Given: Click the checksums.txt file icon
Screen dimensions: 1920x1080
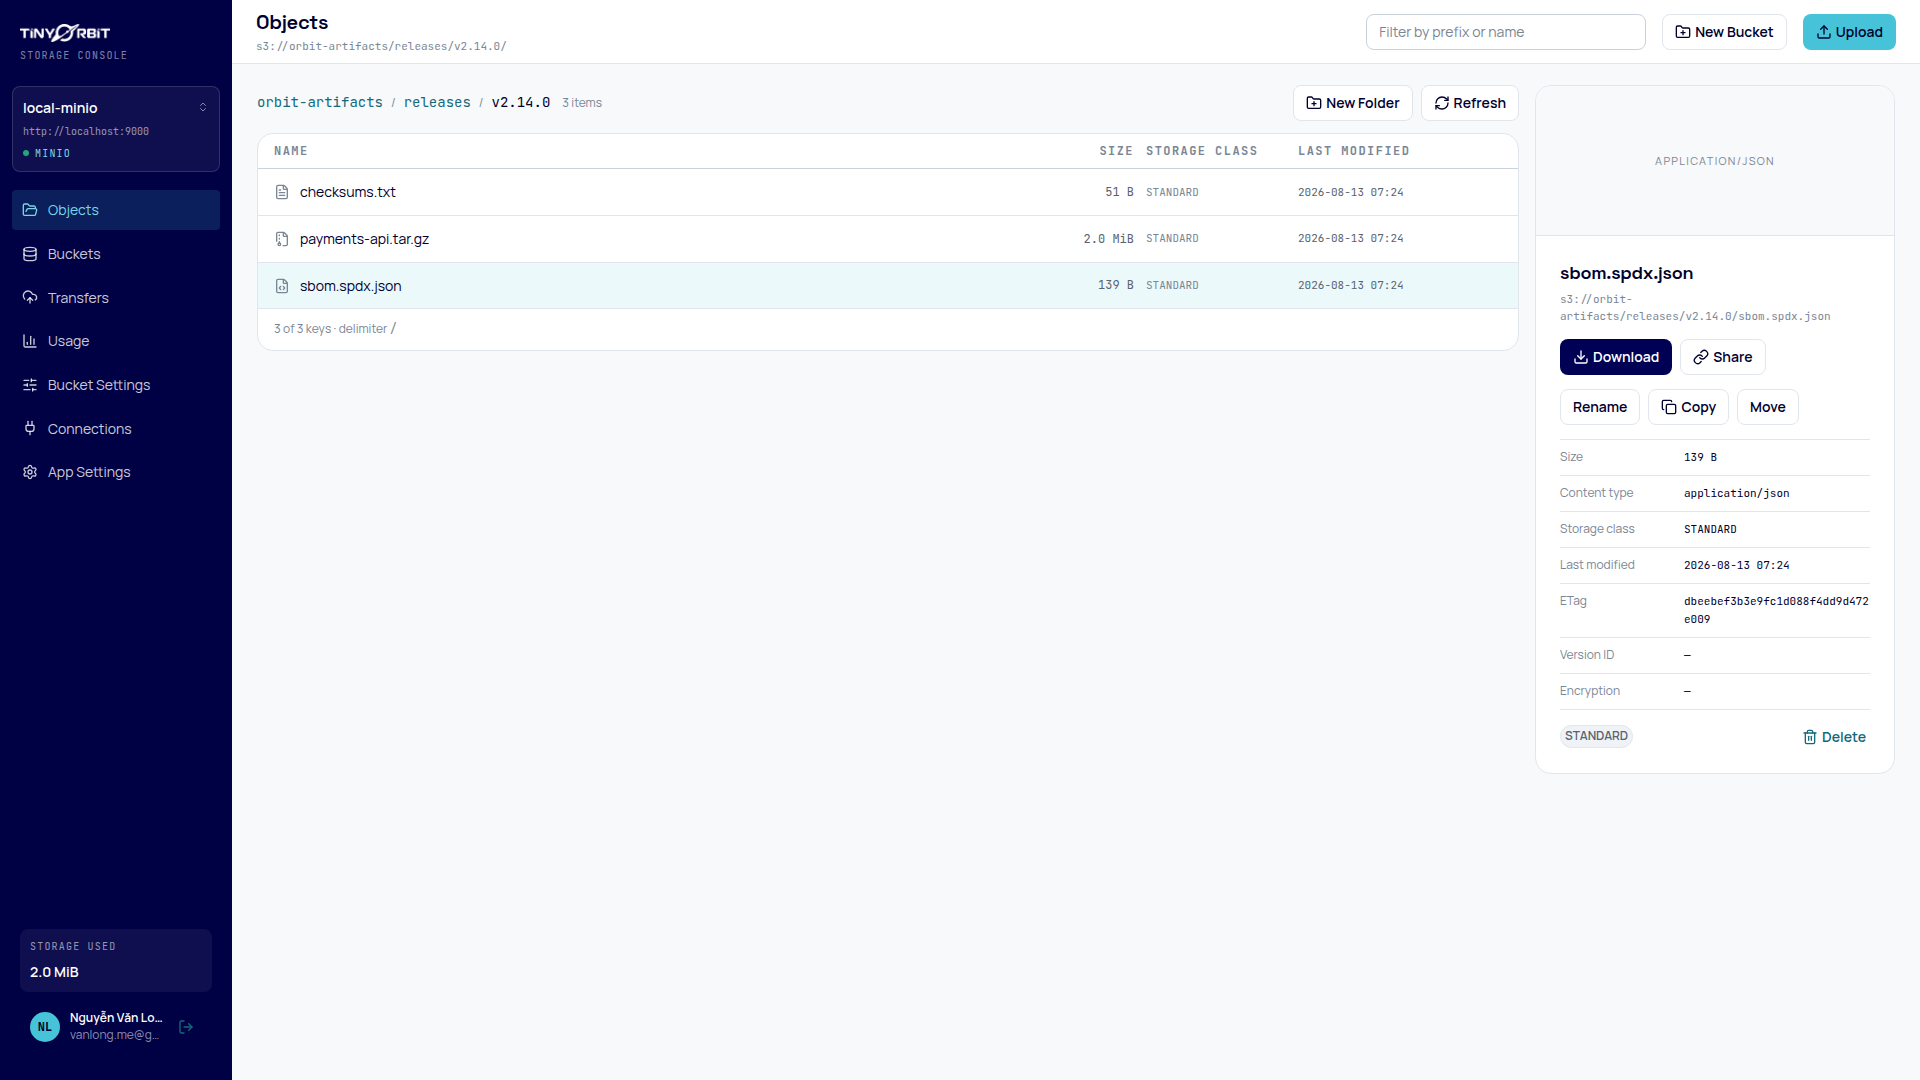Looking at the screenshot, I should click(x=282, y=192).
